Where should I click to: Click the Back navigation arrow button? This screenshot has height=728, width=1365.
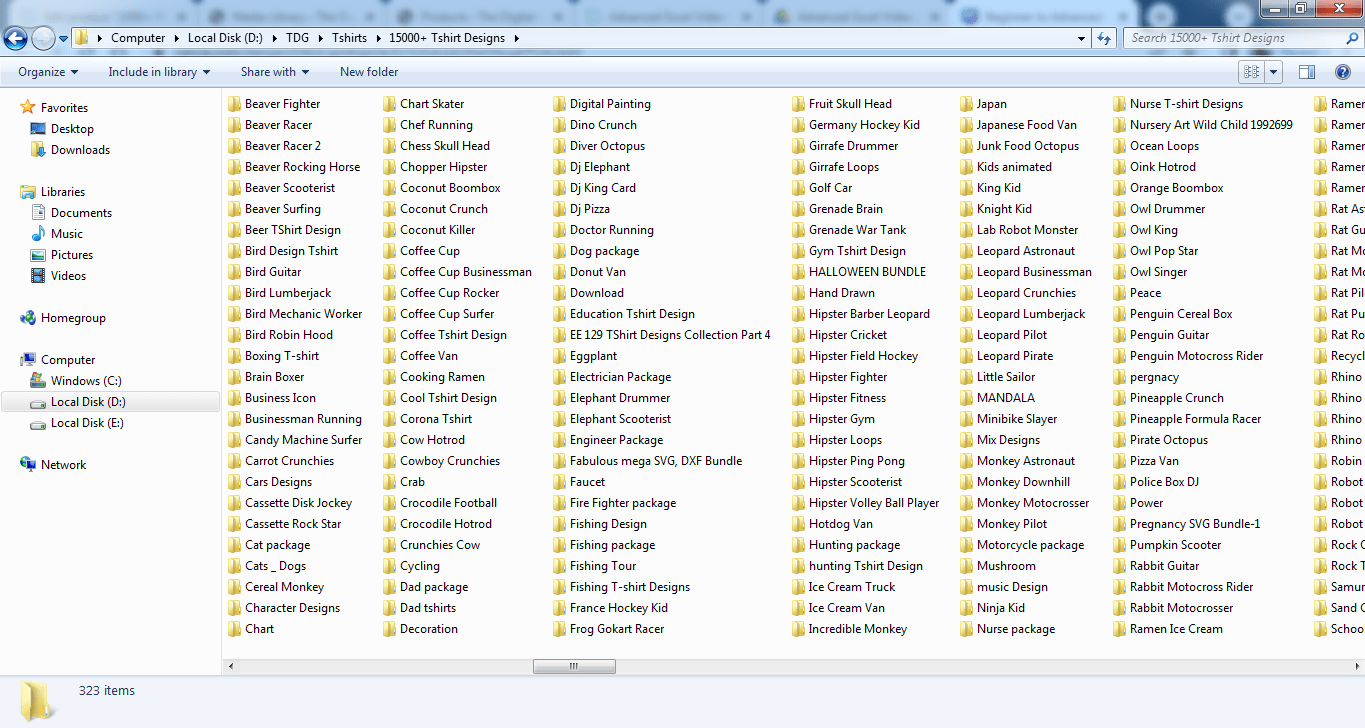[16, 39]
